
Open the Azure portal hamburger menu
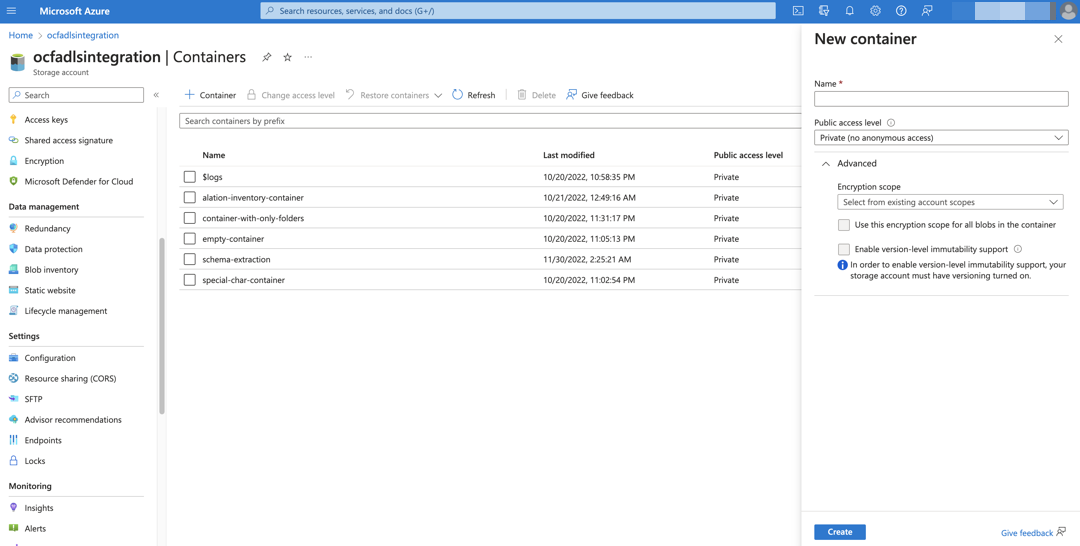(x=11, y=11)
